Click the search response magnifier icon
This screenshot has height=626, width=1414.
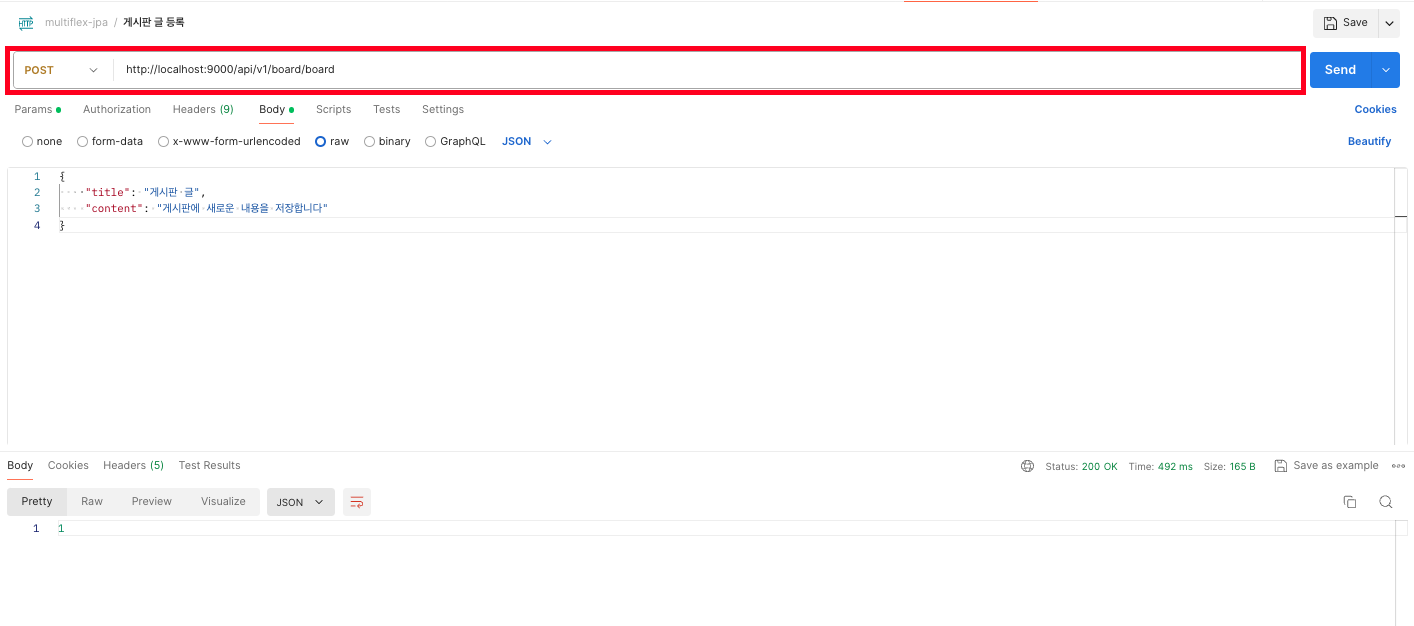click(1385, 502)
